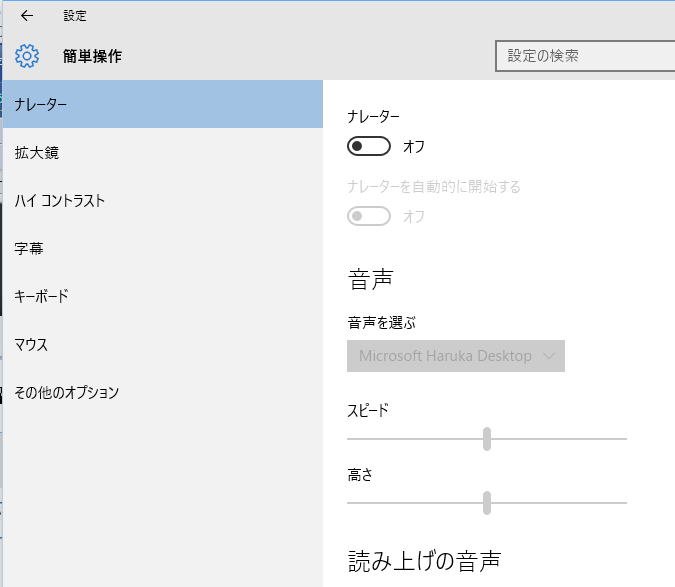Click the 読み上げの音声 section heading
This screenshot has height=587, width=675.
pyautogui.click(x=424, y=560)
